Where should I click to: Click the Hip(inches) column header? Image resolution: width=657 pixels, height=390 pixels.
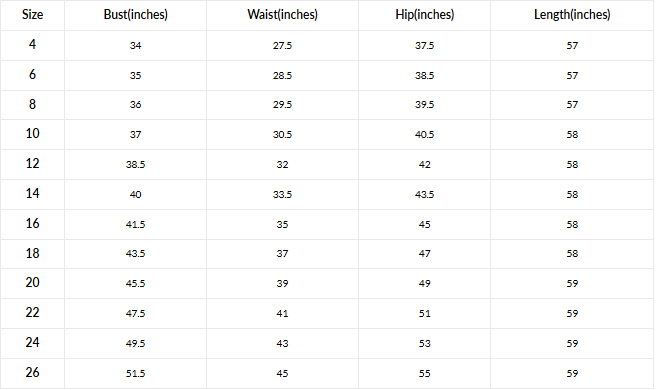tap(424, 15)
